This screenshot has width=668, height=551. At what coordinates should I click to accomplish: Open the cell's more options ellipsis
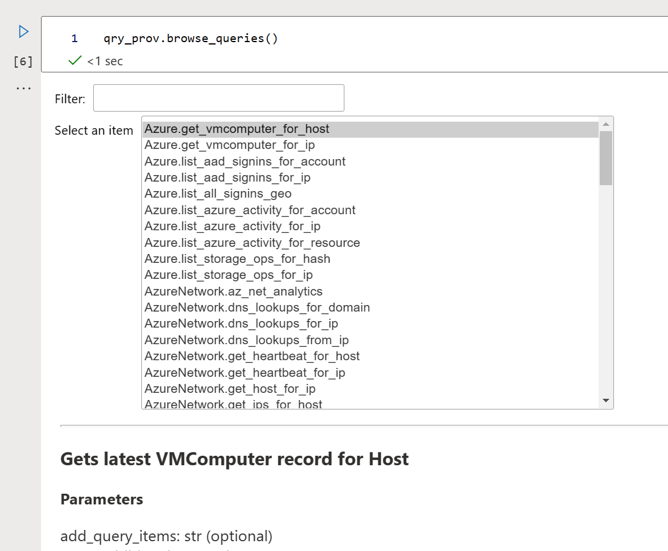pyautogui.click(x=23, y=88)
